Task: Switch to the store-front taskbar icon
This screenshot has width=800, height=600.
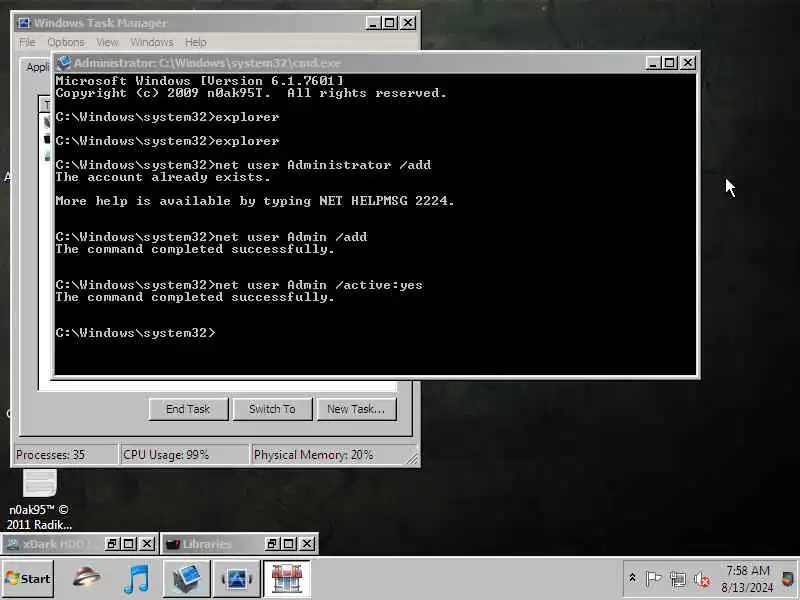Action: coord(287,579)
